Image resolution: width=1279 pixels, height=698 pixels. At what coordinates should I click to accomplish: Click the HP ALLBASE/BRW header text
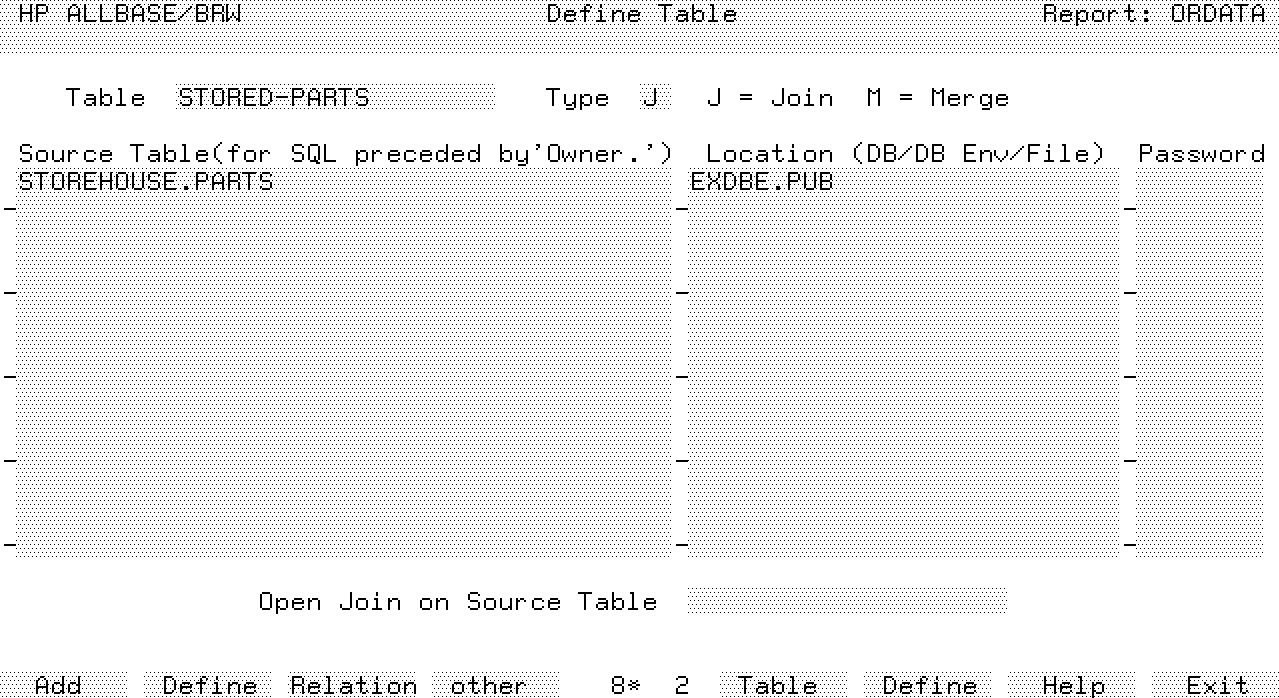coord(130,15)
